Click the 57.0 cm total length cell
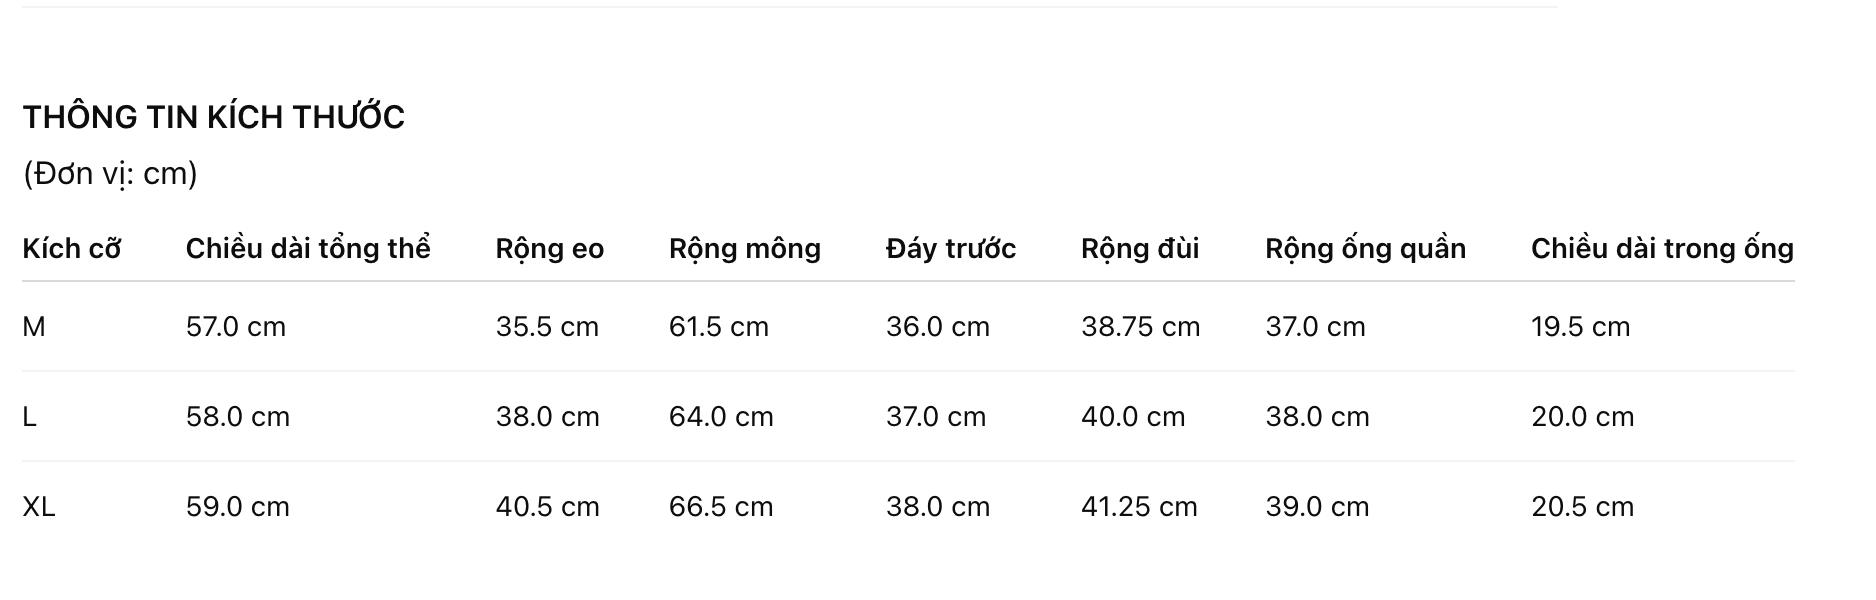1876x600 pixels. (236, 327)
